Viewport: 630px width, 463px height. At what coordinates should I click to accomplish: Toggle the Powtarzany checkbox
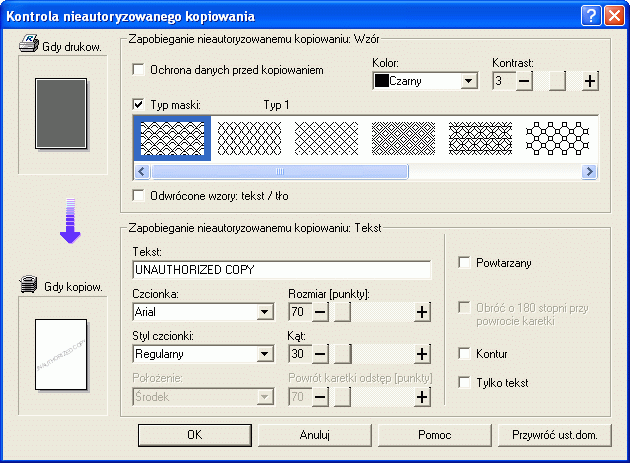pyautogui.click(x=464, y=262)
